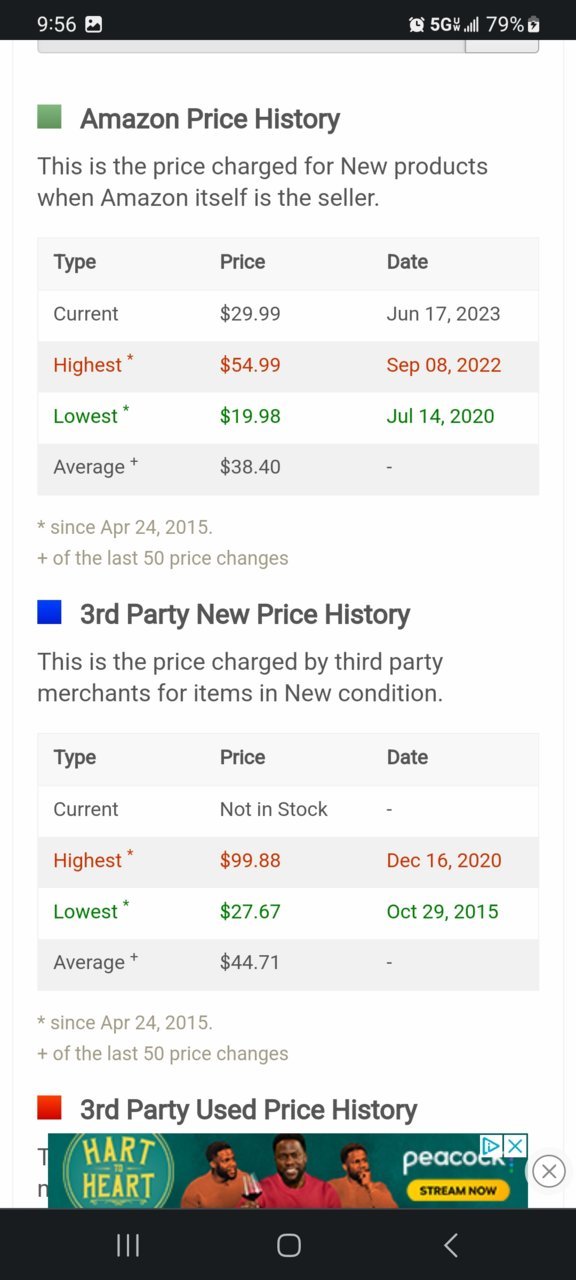Tap the Android back navigation arrow

click(450, 1245)
